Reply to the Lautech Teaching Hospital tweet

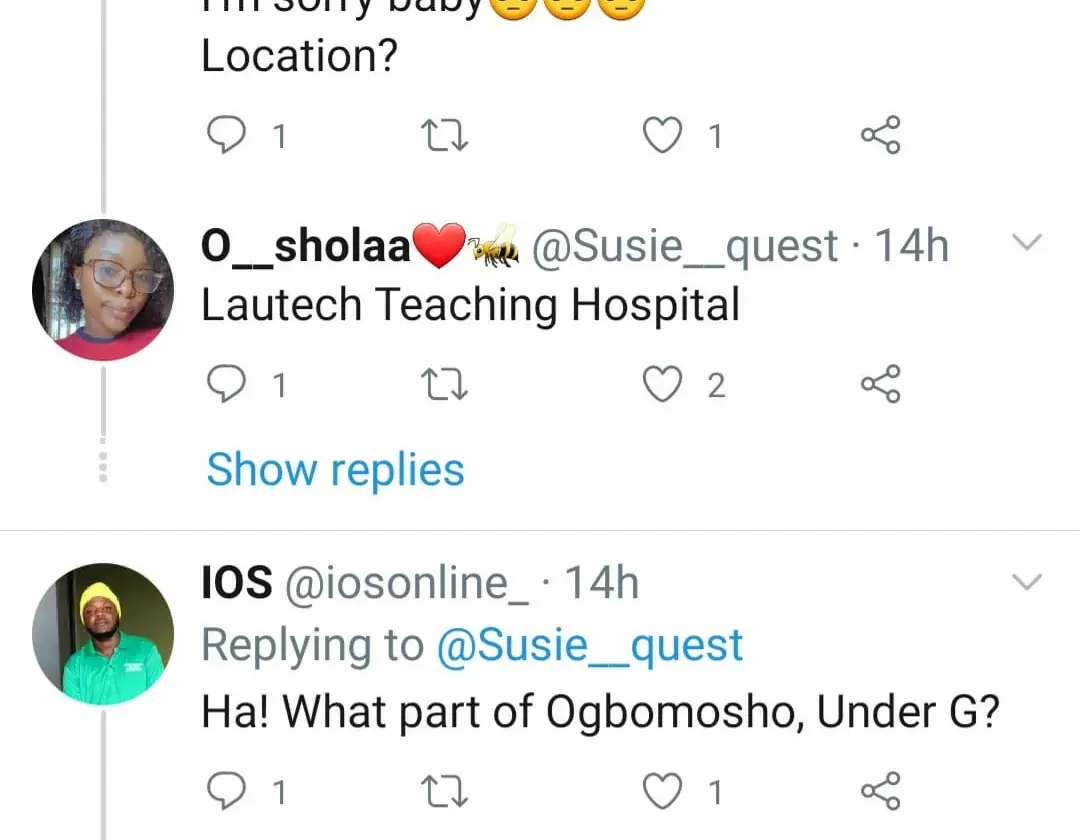tap(226, 385)
